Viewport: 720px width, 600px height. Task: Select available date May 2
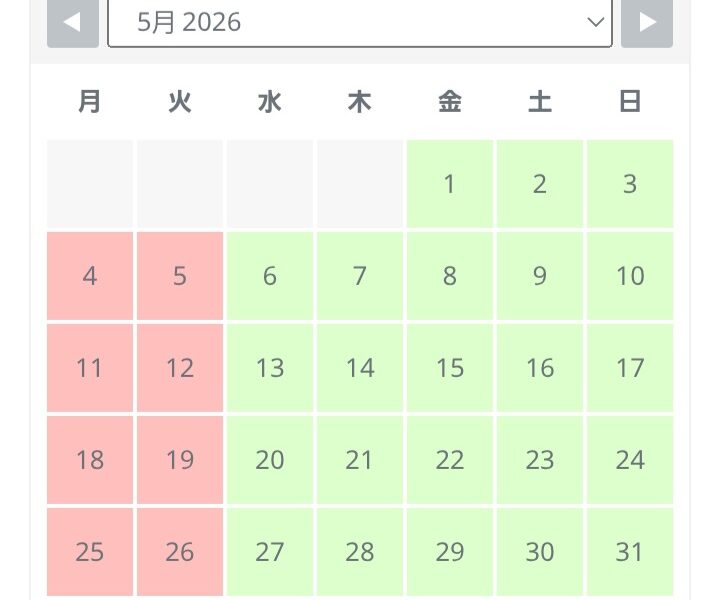pos(540,184)
